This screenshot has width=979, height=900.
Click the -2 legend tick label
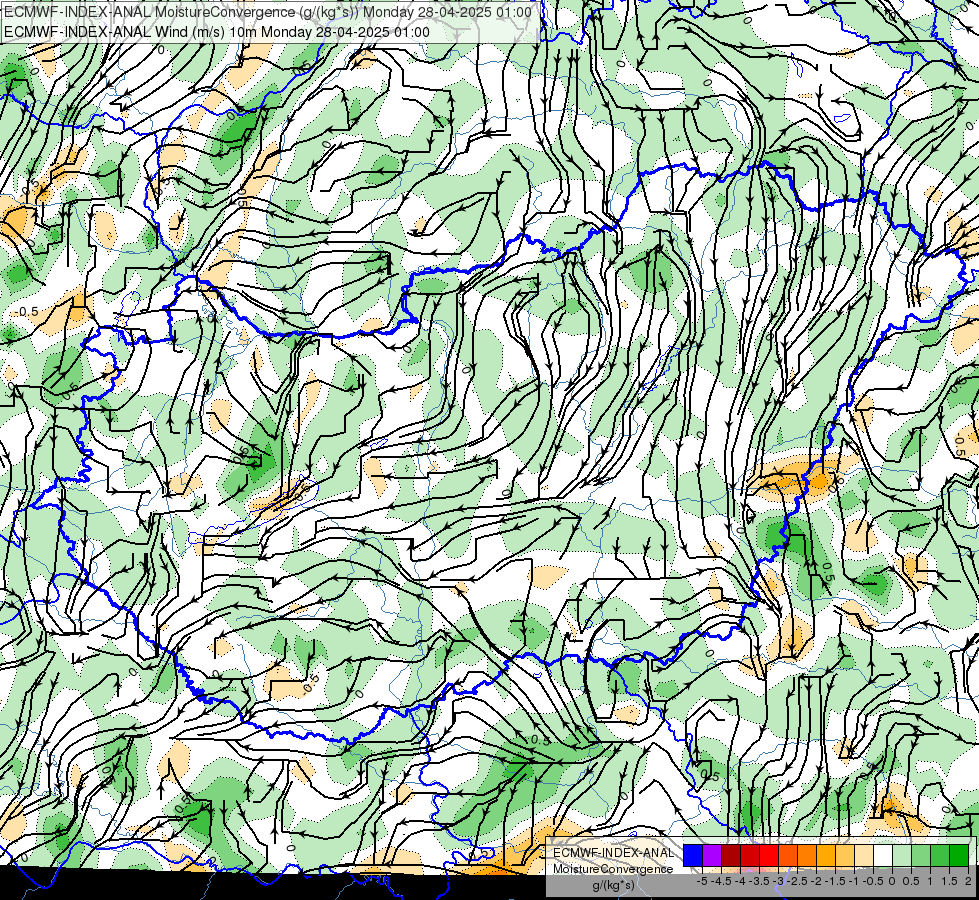pos(817,881)
